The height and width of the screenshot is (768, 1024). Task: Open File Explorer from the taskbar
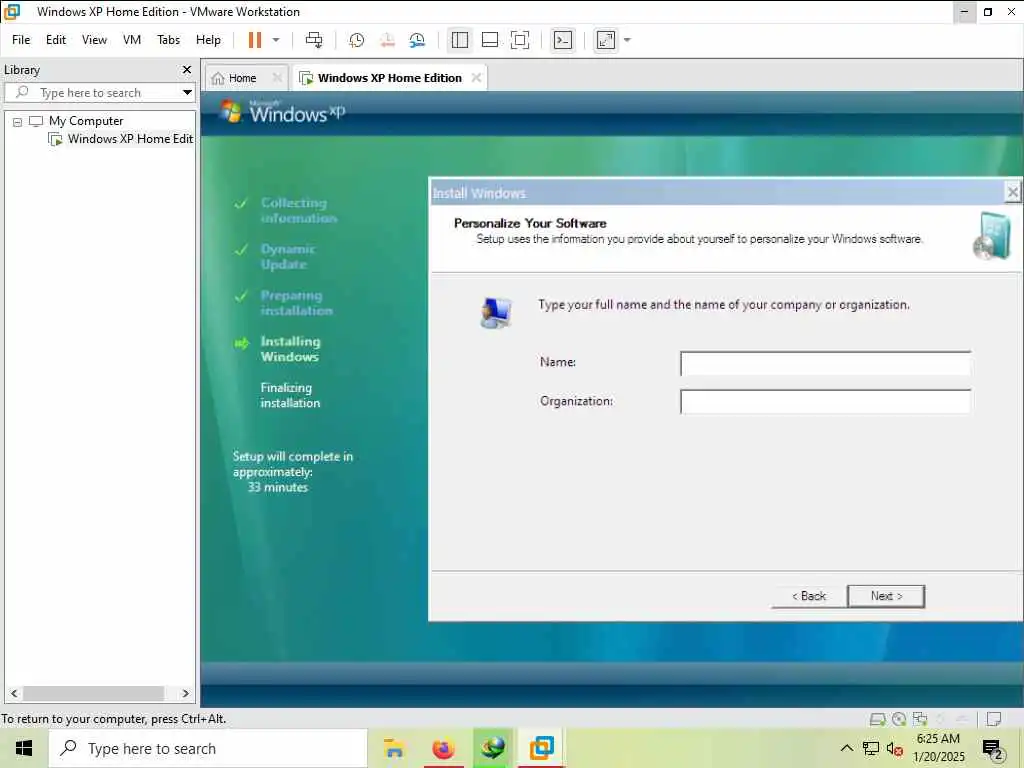coord(394,748)
